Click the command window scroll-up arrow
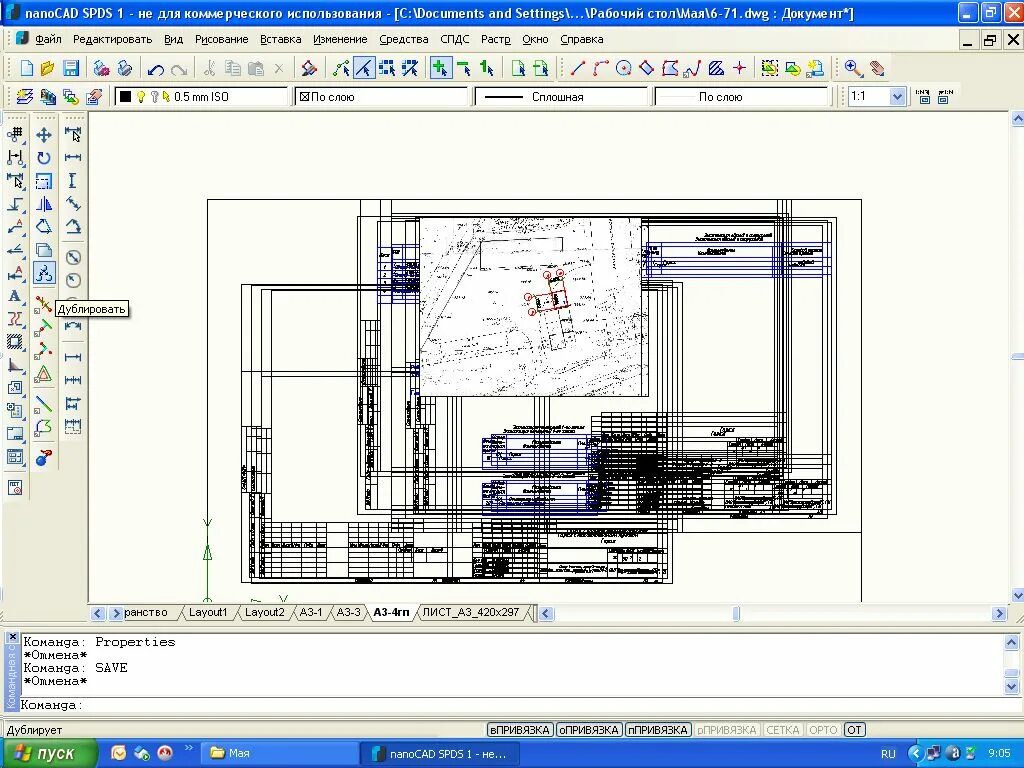This screenshot has height=768, width=1024. click(x=1011, y=642)
